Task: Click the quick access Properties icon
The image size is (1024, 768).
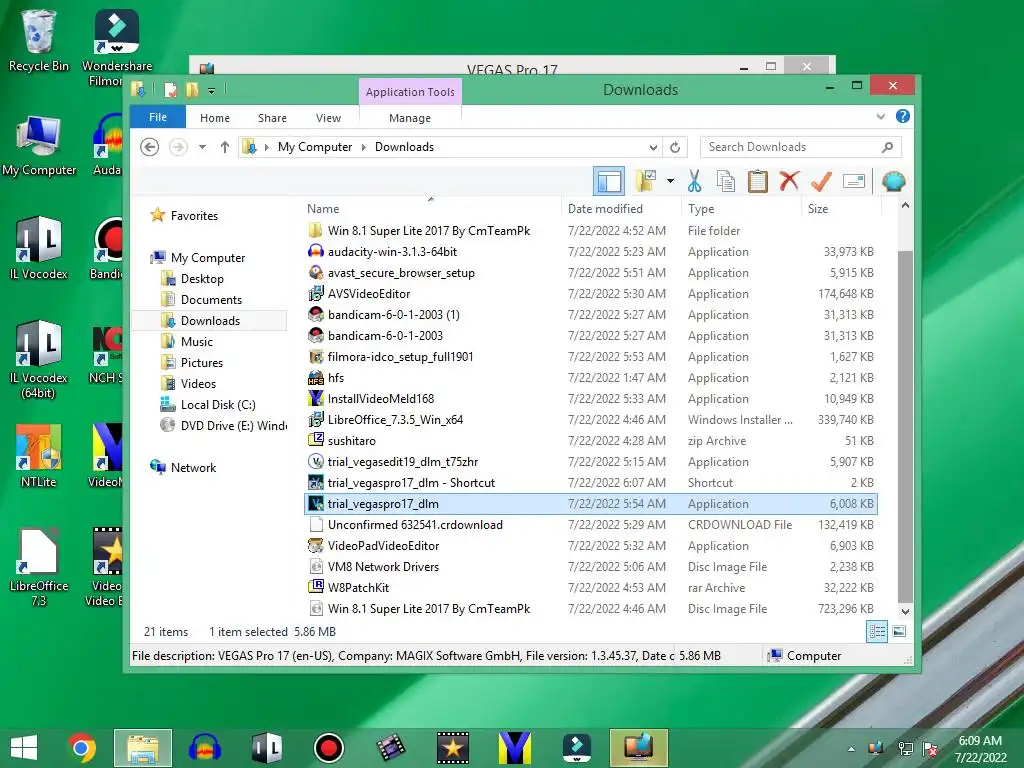Action: [x=170, y=89]
